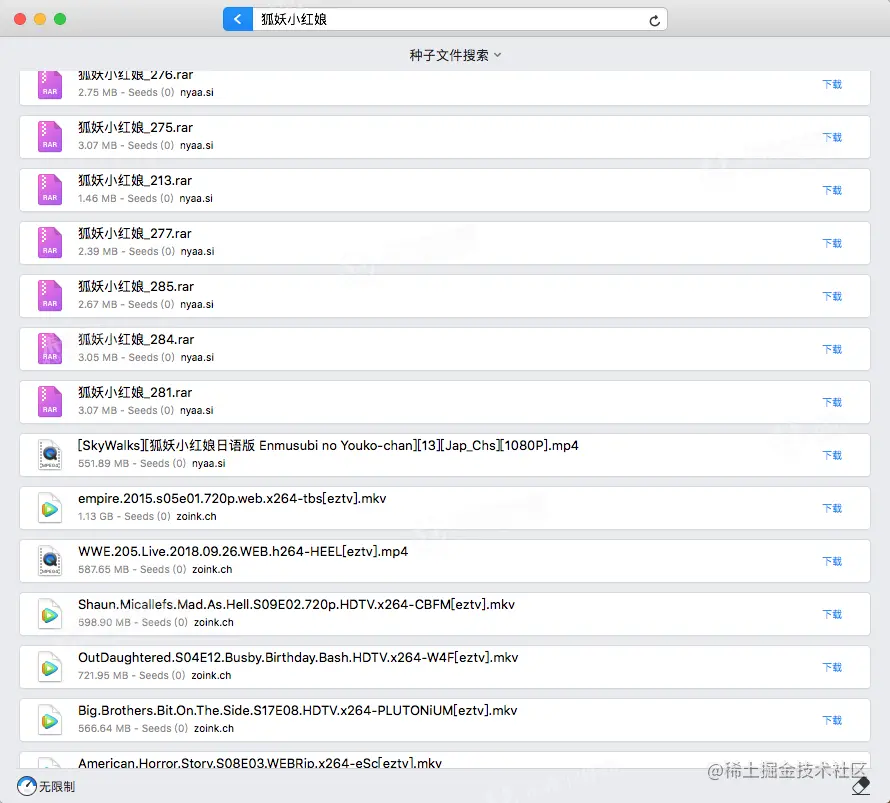This screenshot has height=803, width=890.
Task: Select the title WWE.205.Live.2018.09.26.WEB.h264-HEEL[eztv].mp4
Action: 243,552
